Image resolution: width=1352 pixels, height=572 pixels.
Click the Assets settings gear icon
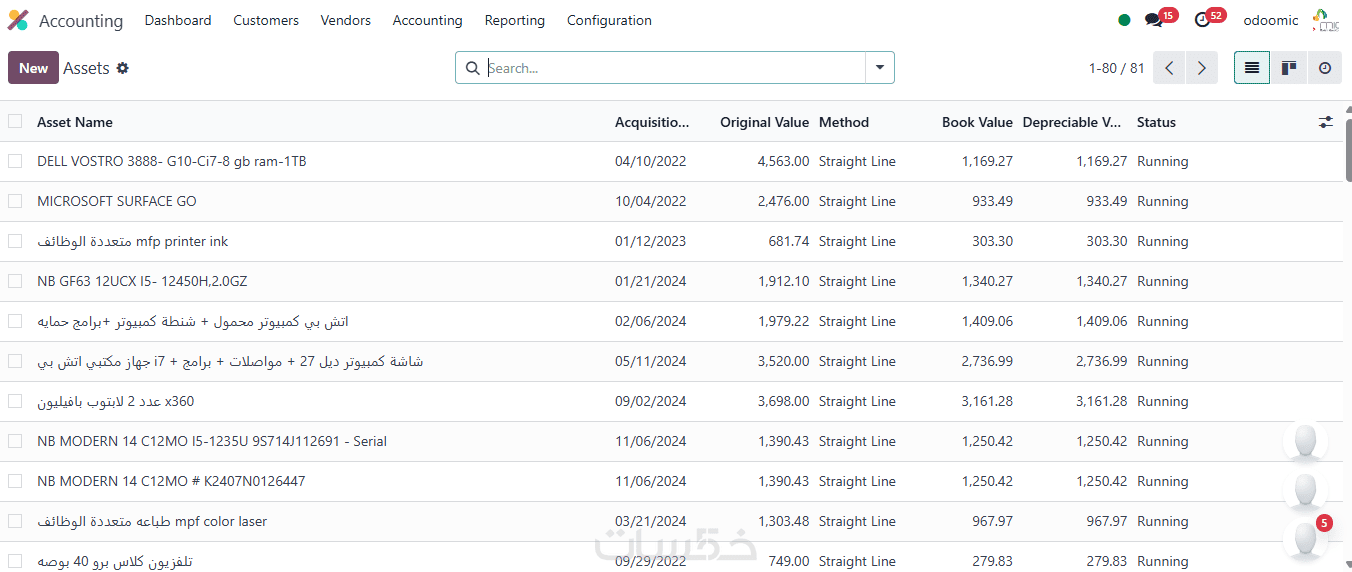(123, 68)
